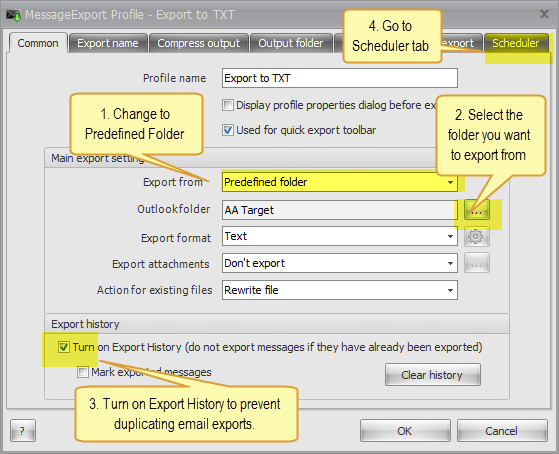Image resolution: width=559 pixels, height=454 pixels.
Task: Toggle Display profile properties dialog checkbox
Action: tap(228, 105)
